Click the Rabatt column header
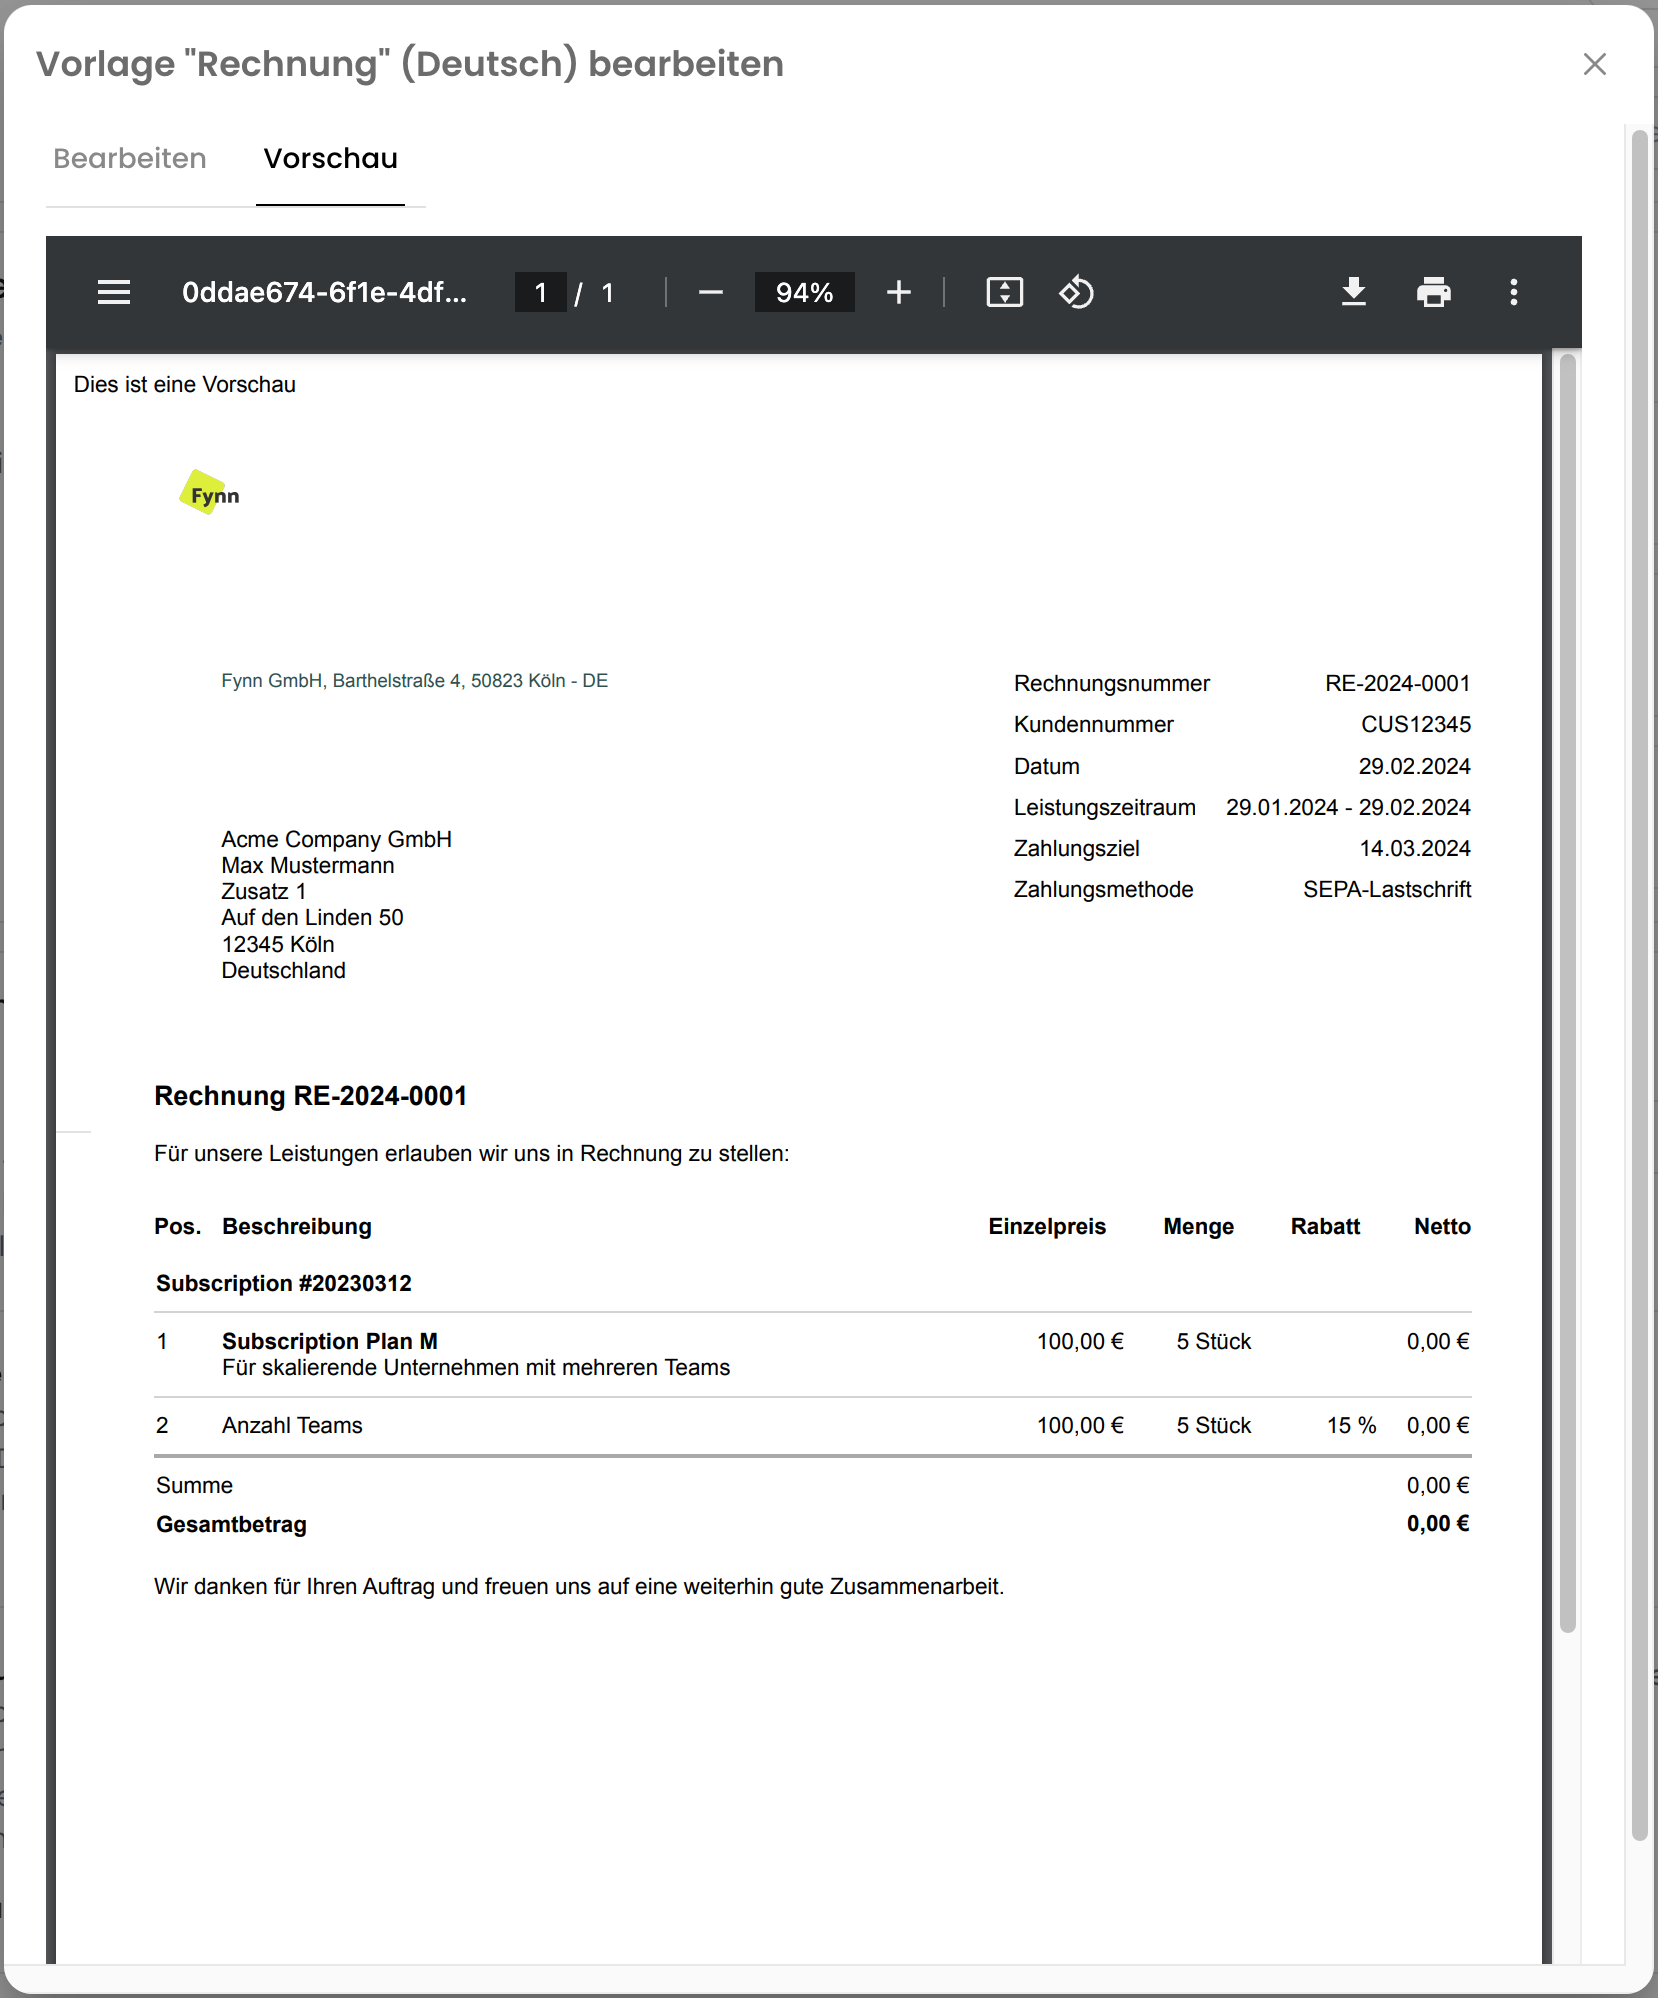This screenshot has width=1658, height=1998. pos(1325,1227)
